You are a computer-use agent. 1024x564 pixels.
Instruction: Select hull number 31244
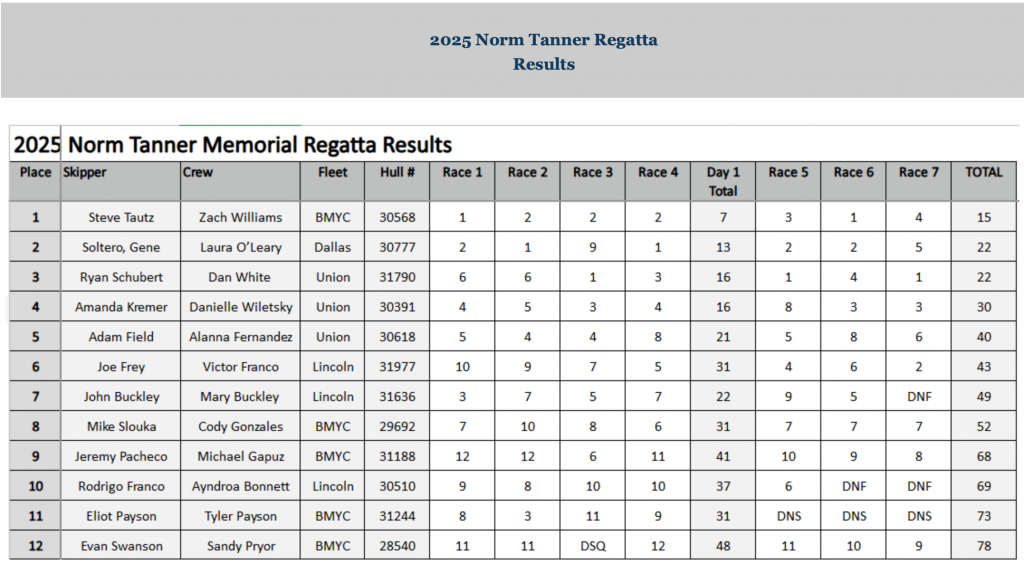click(397, 517)
